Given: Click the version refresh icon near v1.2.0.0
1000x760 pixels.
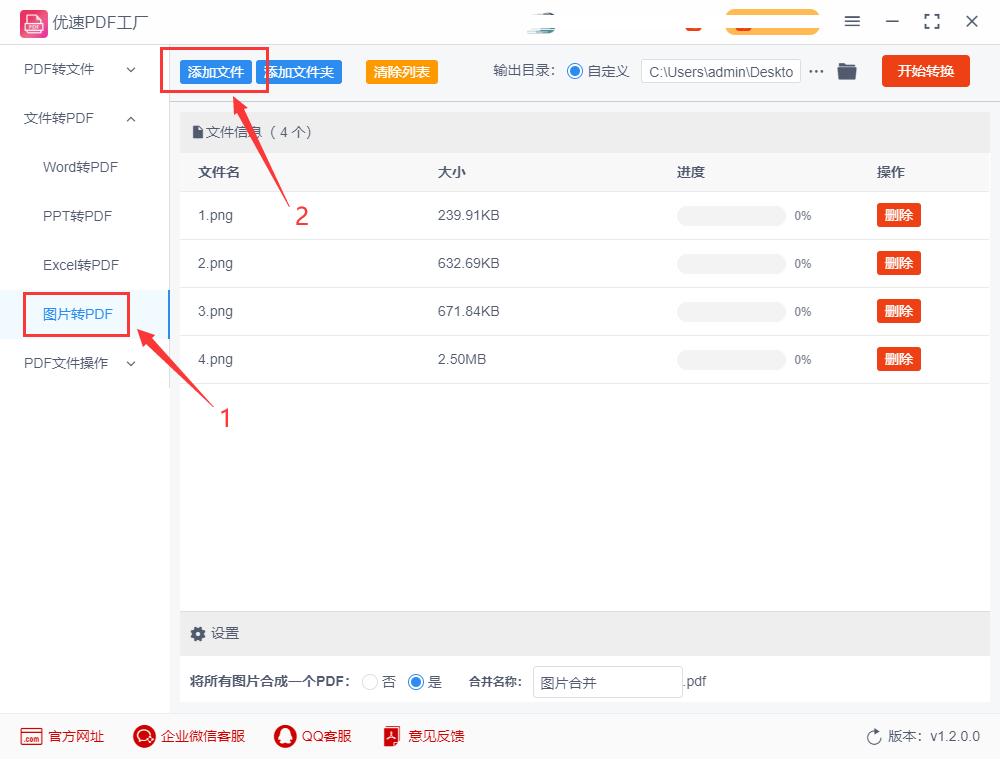Looking at the screenshot, I should click(871, 736).
